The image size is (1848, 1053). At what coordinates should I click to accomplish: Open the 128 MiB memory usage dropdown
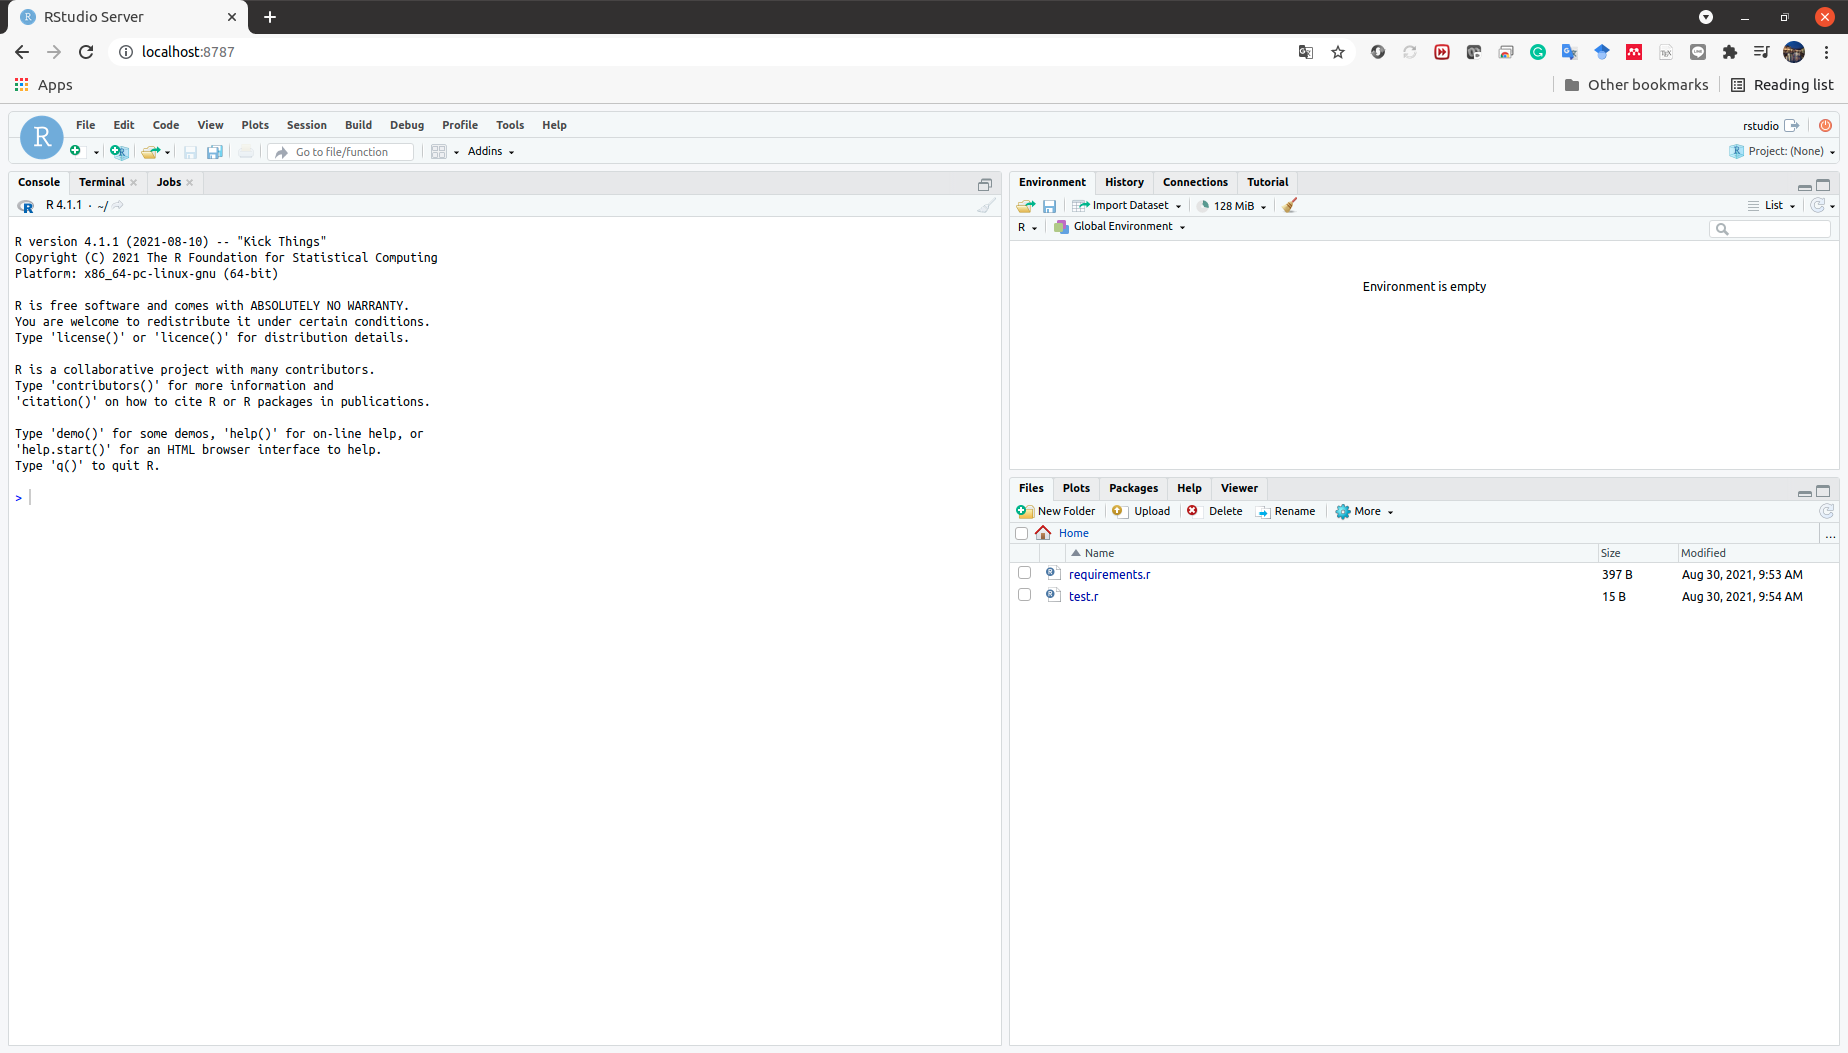[x=1232, y=206]
